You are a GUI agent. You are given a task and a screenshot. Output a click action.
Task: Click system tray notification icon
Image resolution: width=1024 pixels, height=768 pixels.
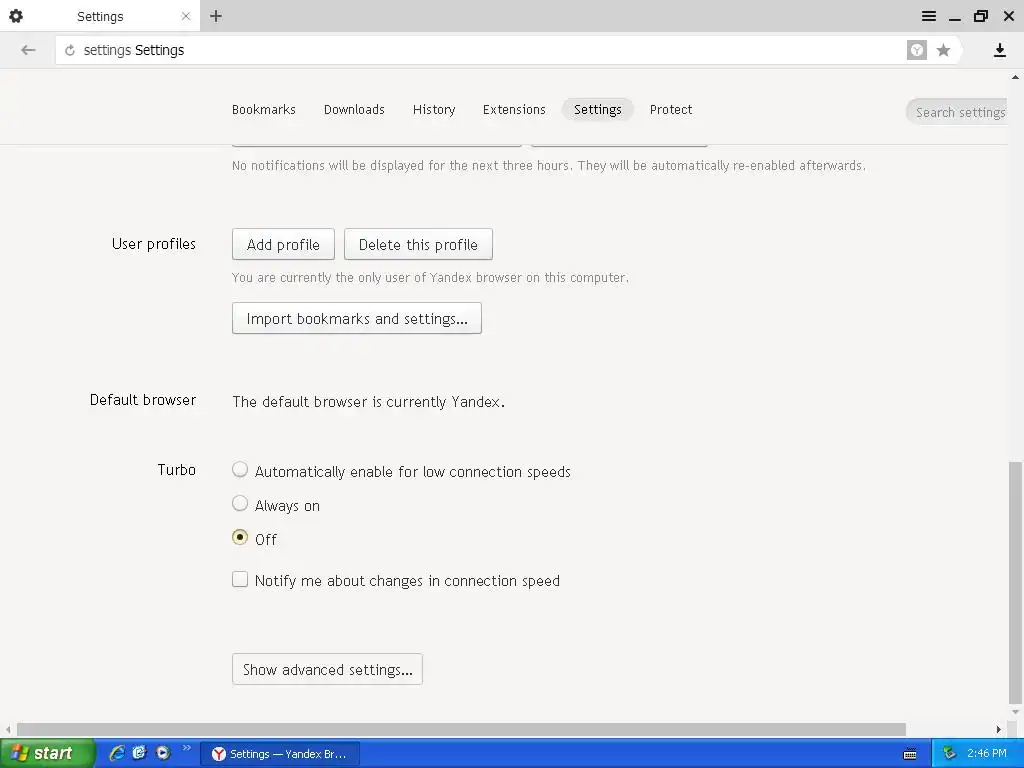coord(949,754)
